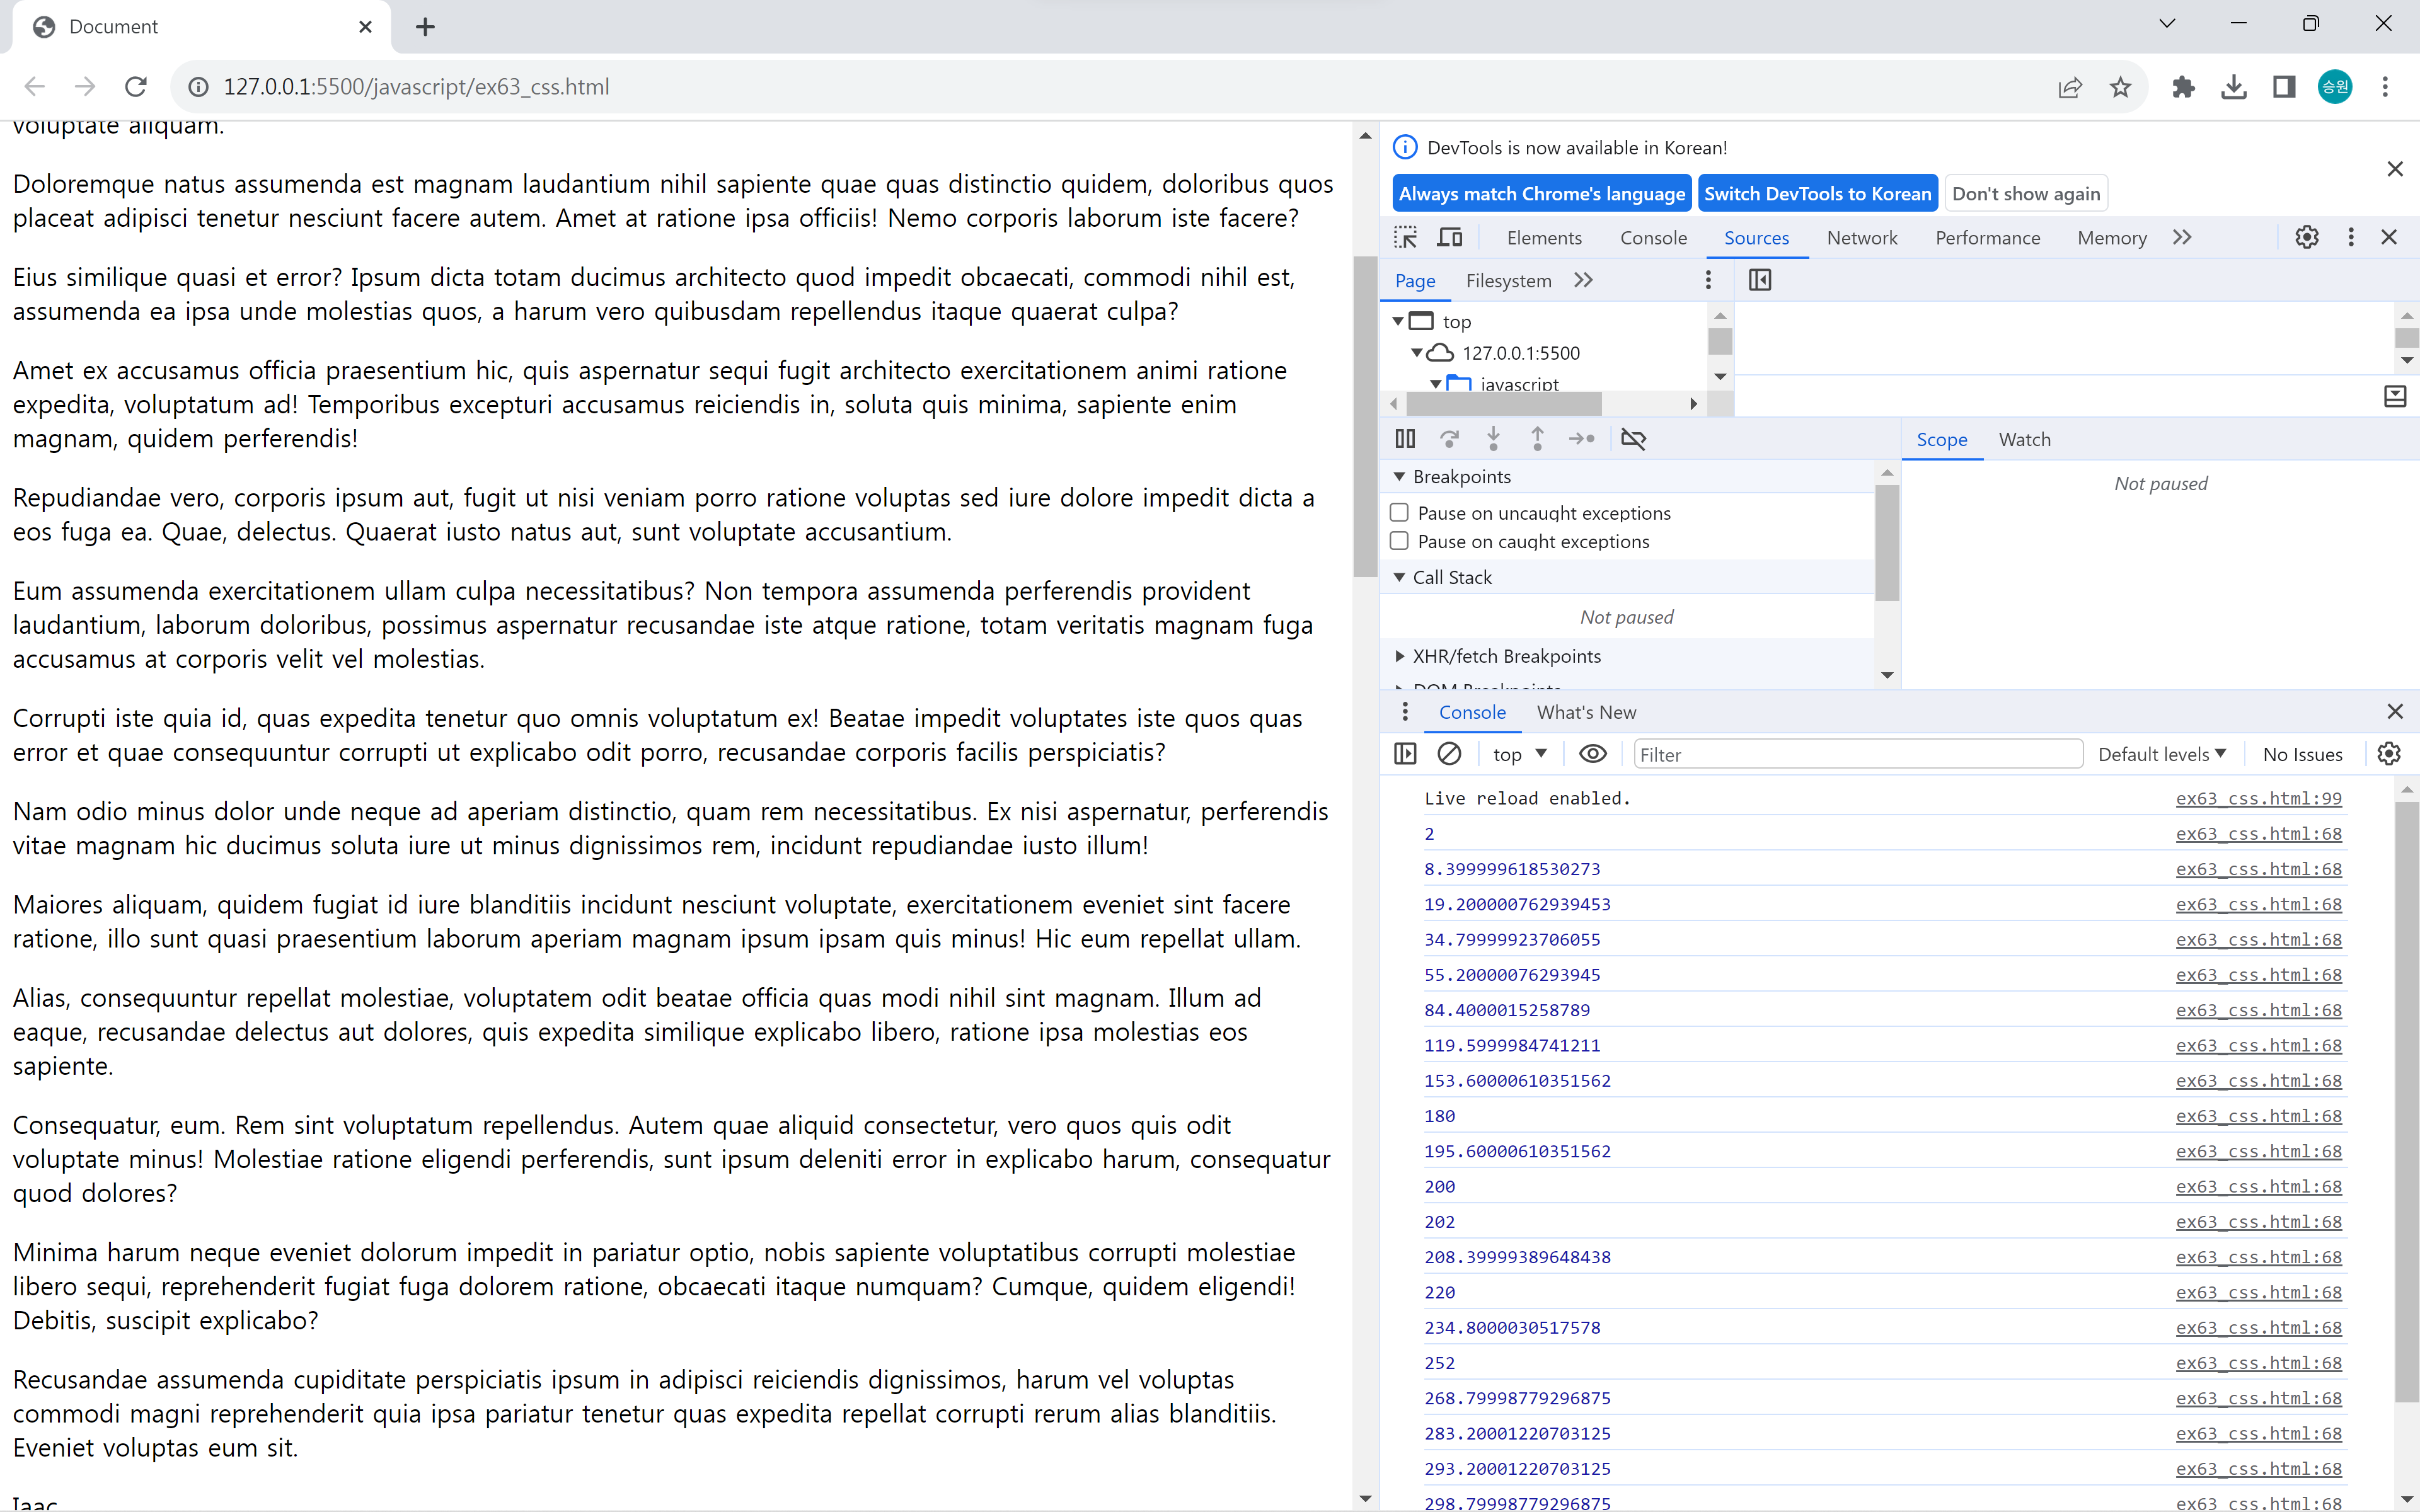Toggle the device toolbar icon
The height and width of the screenshot is (1512, 2420).
point(1449,238)
